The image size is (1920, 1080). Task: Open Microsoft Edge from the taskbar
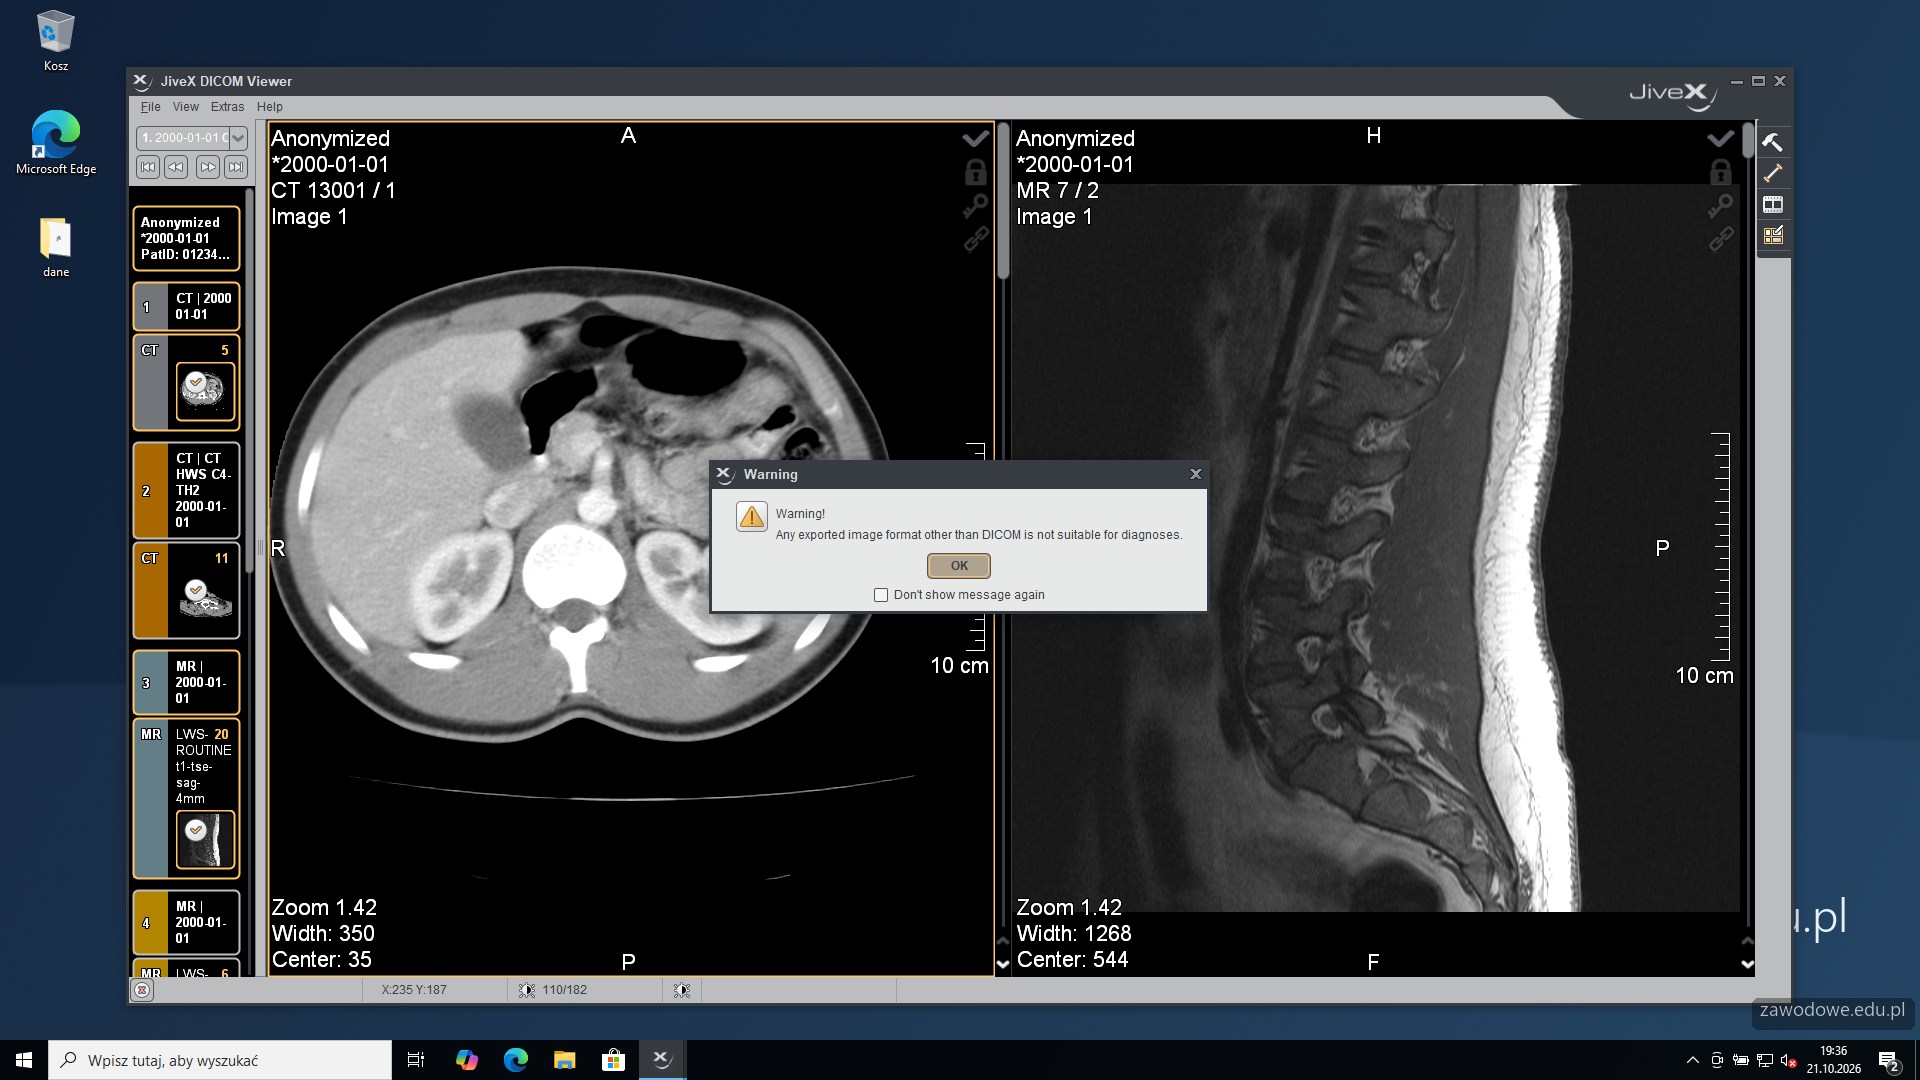click(515, 1060)
